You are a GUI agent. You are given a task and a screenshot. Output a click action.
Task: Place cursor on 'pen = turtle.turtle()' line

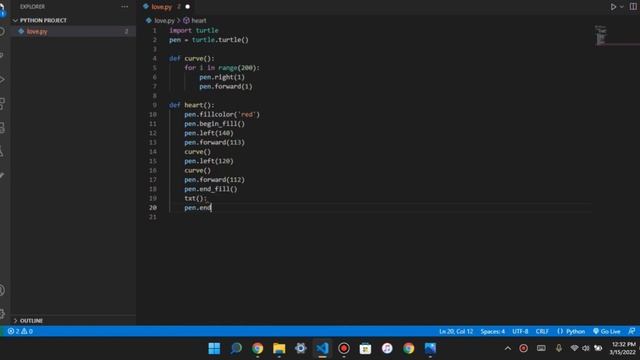(209, 40)
